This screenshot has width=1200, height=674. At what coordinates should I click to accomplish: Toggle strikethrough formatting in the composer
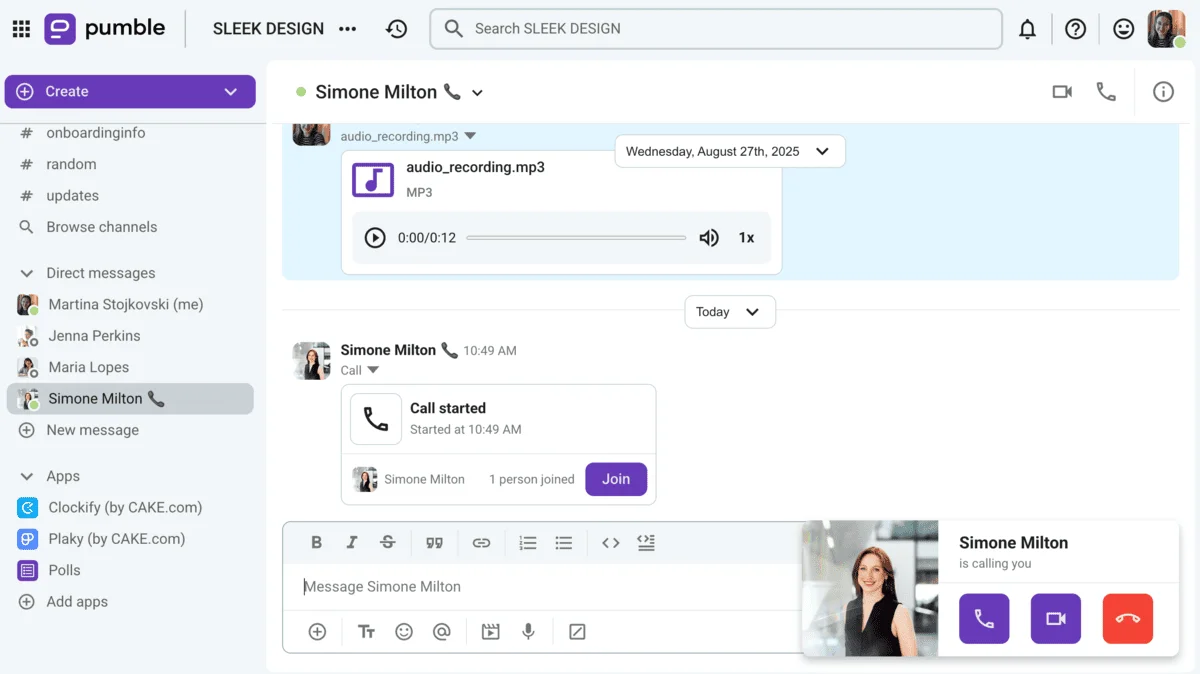pyautogui.click(x=388, y=542)
